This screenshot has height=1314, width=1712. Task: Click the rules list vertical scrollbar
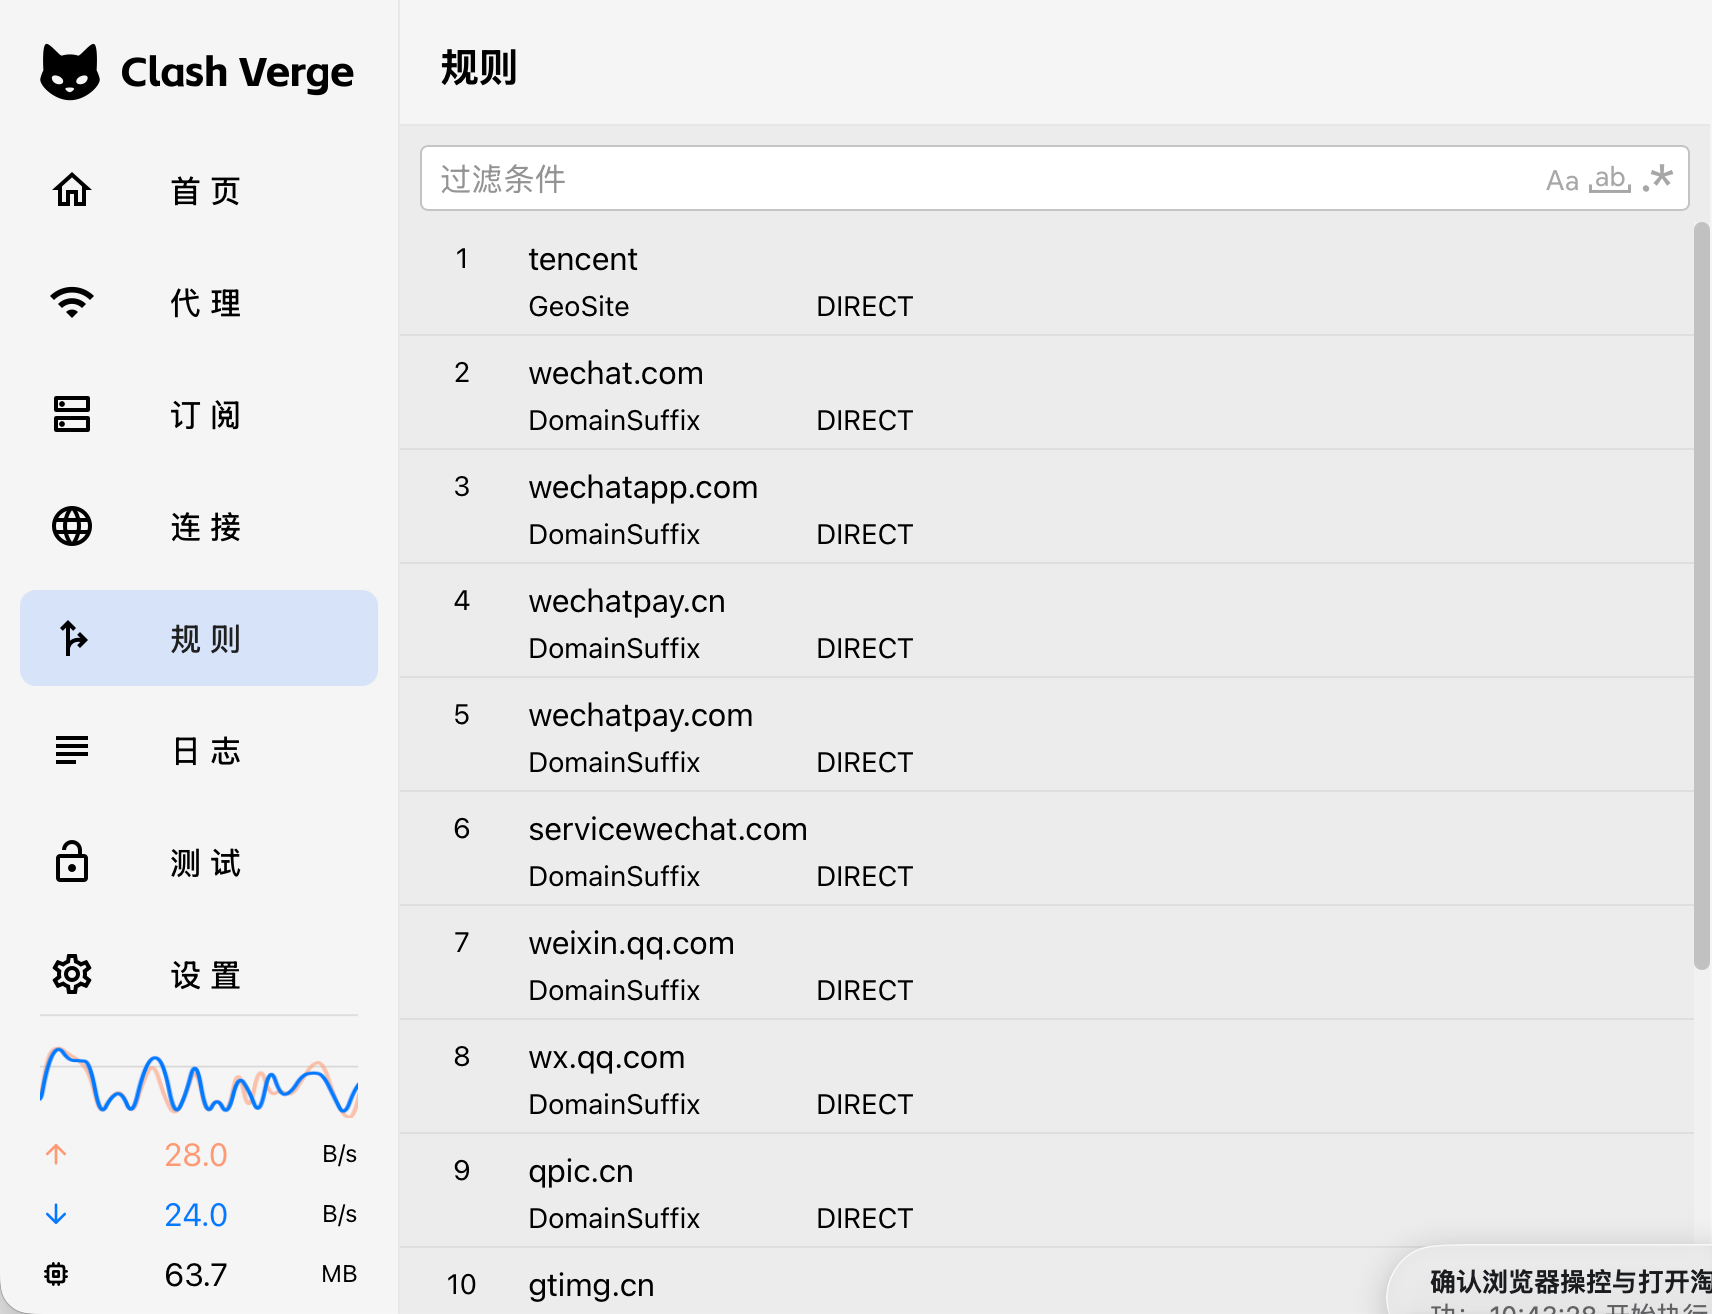[x=1702, y=596]
